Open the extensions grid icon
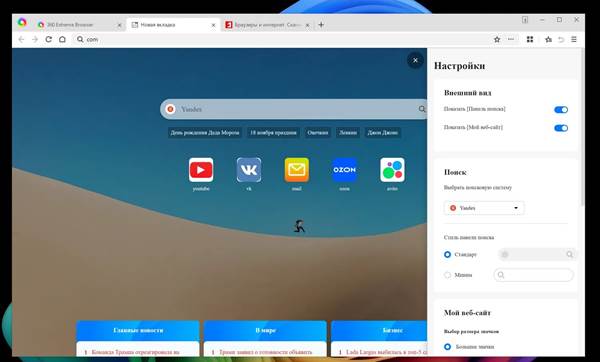600x362 pixels. point(530,39)
